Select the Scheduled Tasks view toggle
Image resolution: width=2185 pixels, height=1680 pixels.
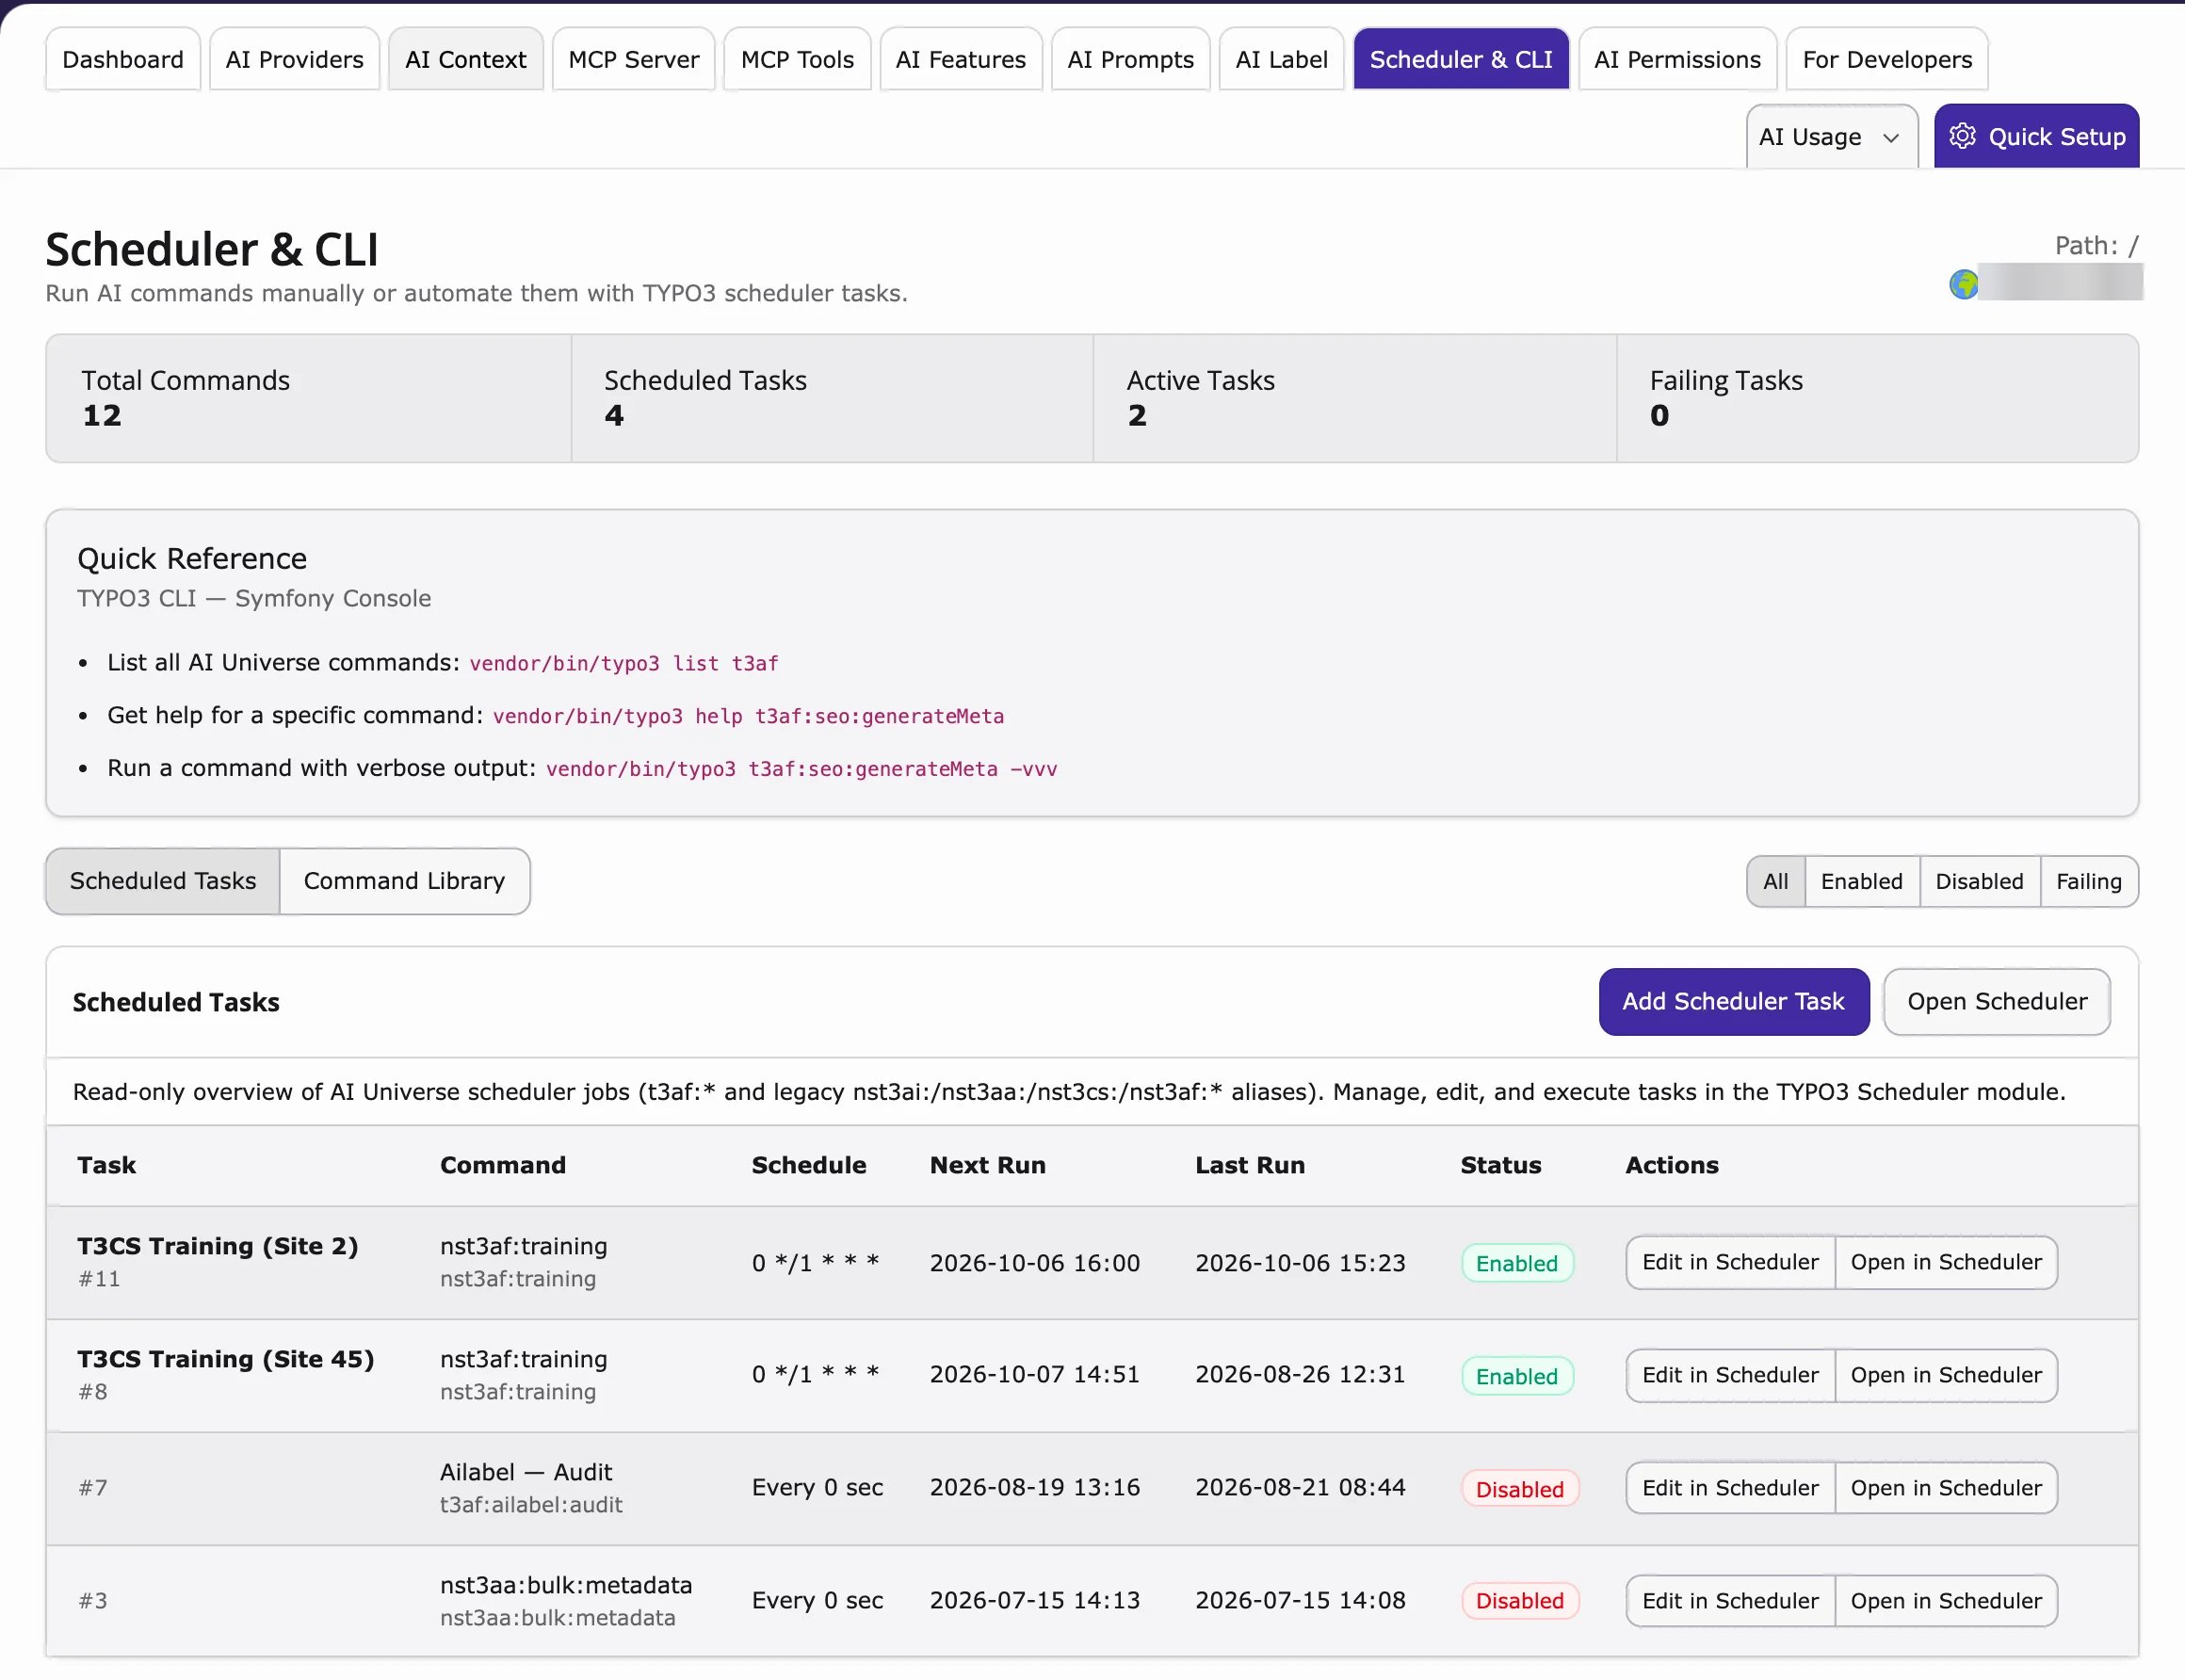click(x=163, y=880)
